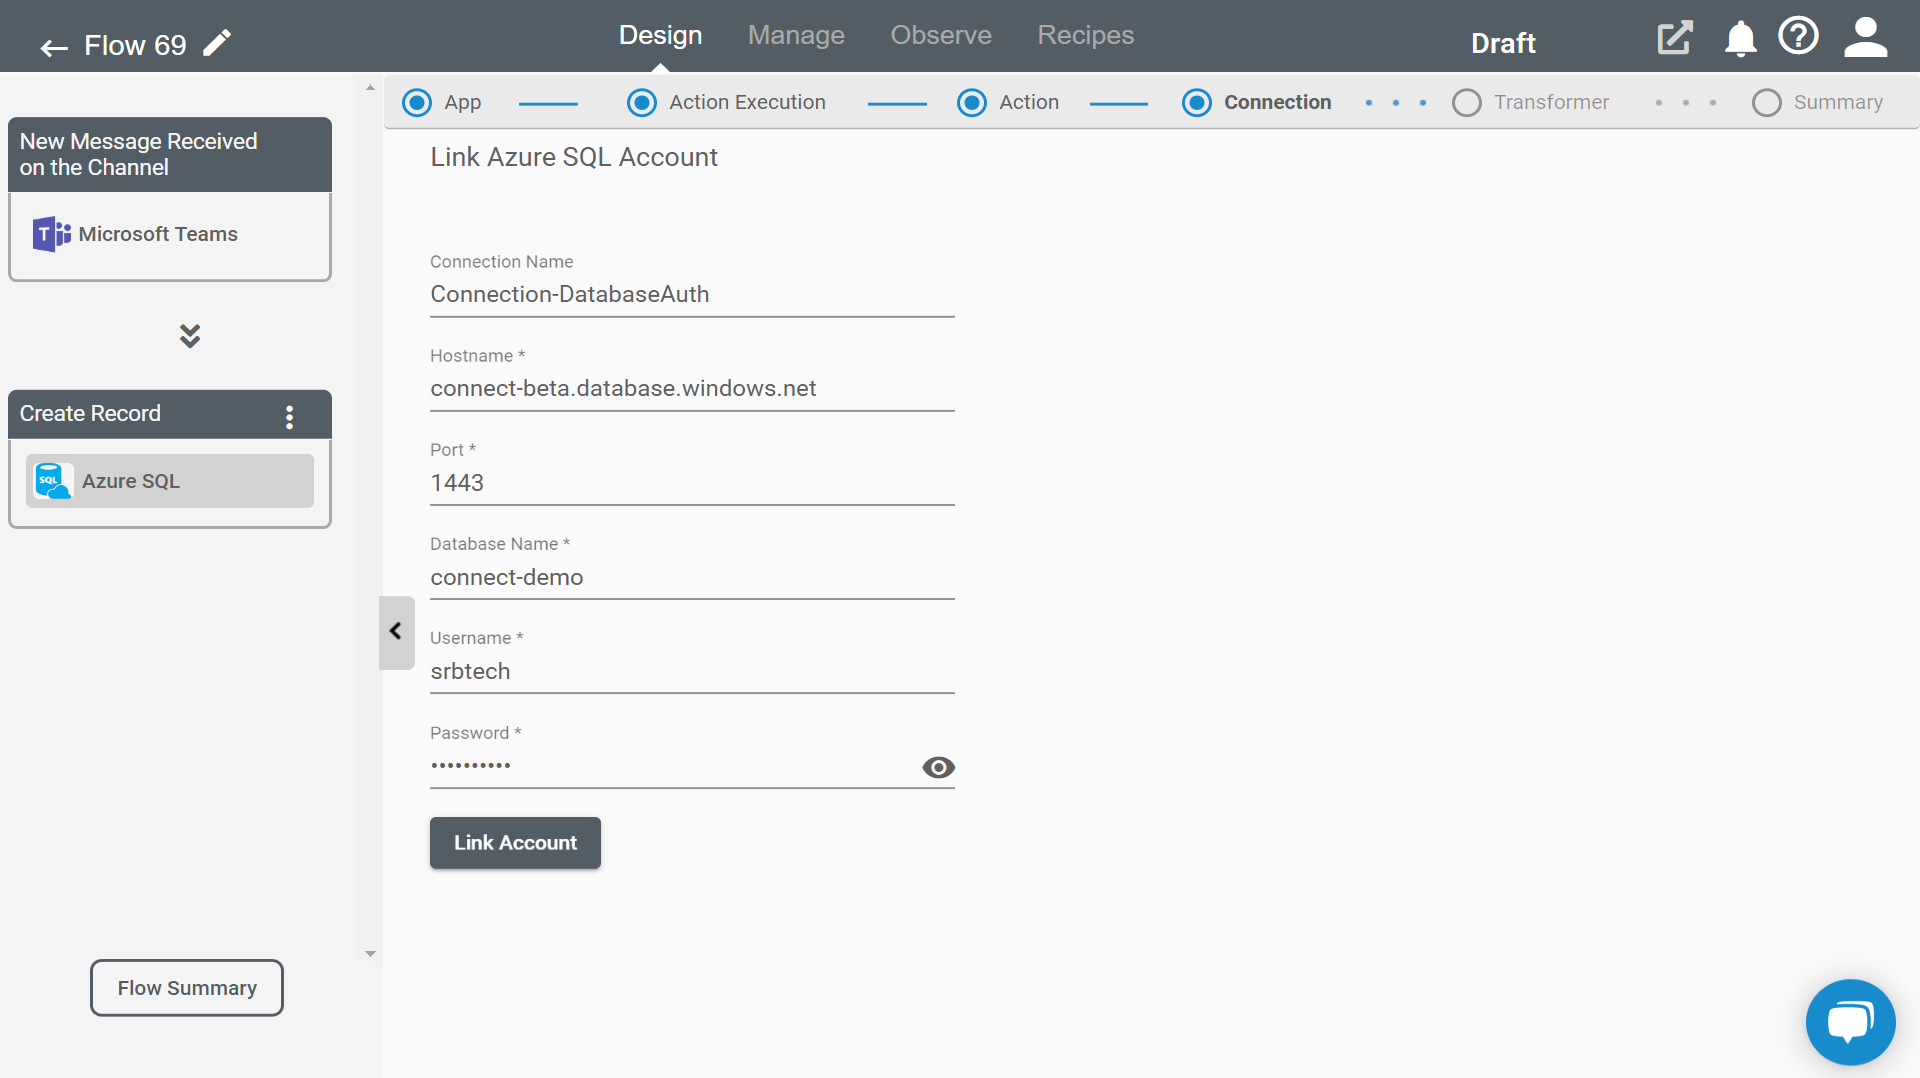
Task: Click the Hostname input field
Action: (692, 389)
